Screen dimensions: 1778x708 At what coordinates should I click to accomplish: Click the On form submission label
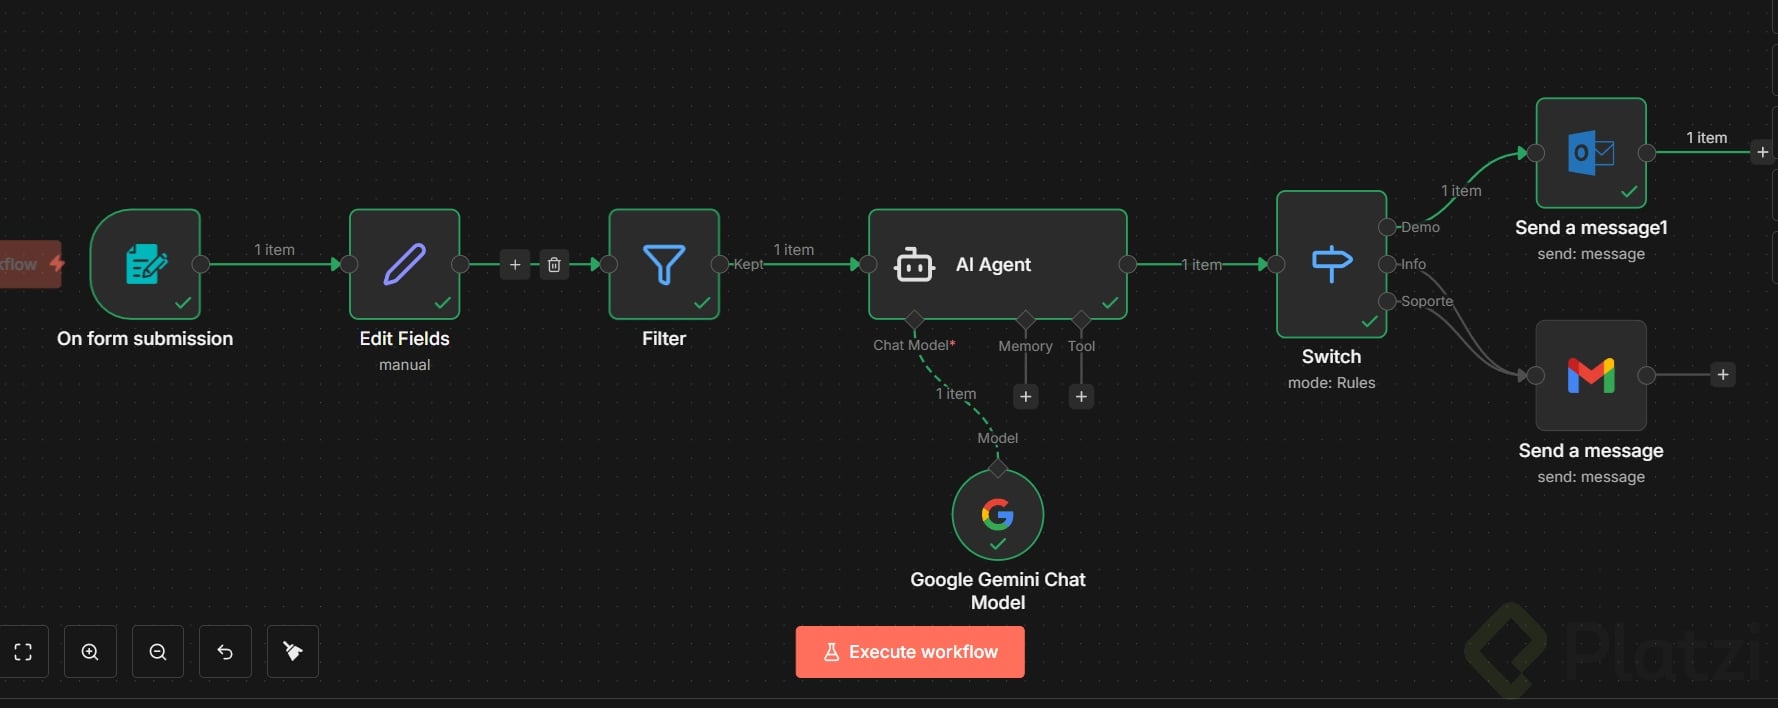pos(145,339)
